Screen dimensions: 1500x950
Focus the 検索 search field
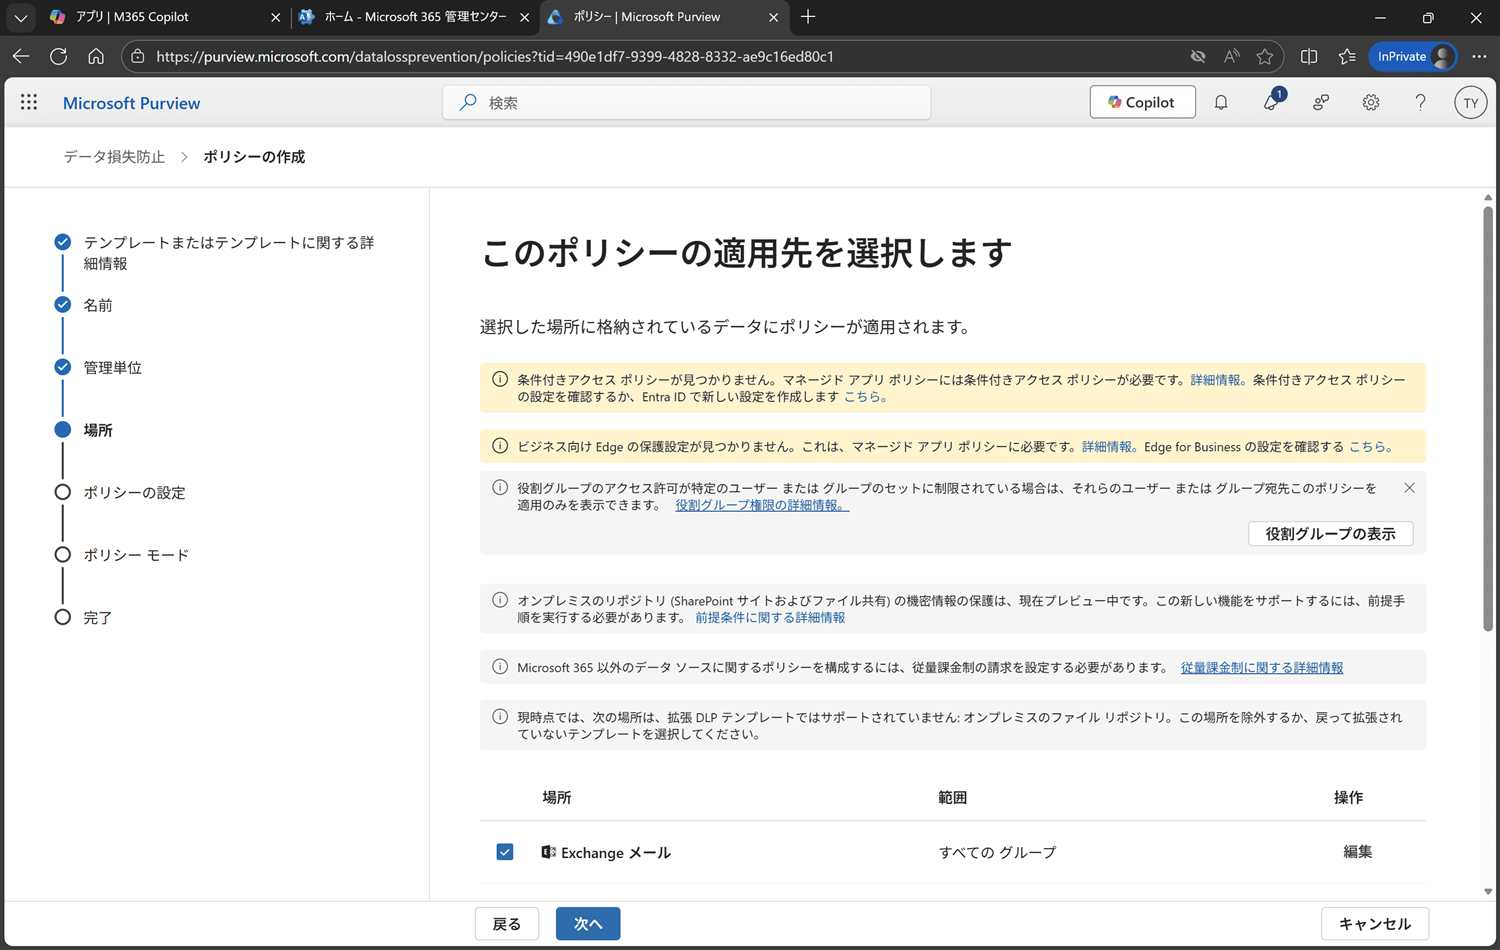[686, 102]
